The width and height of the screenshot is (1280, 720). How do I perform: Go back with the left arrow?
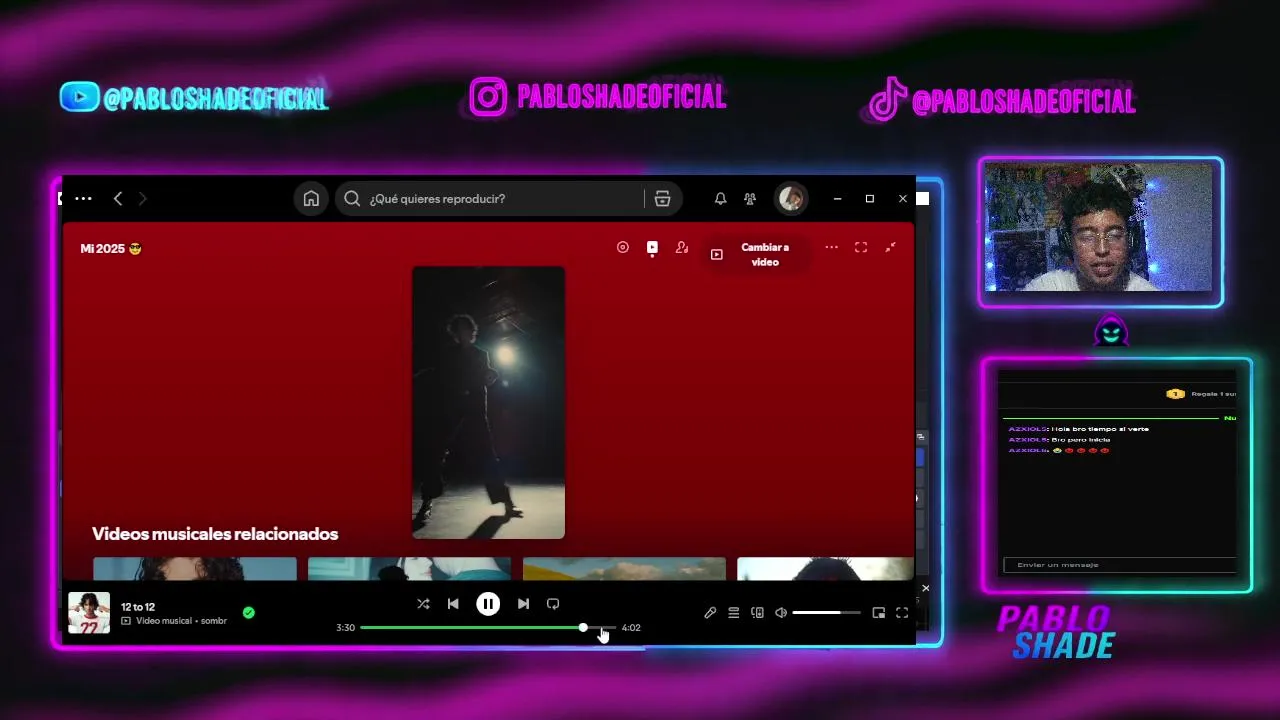pos(118,199)
